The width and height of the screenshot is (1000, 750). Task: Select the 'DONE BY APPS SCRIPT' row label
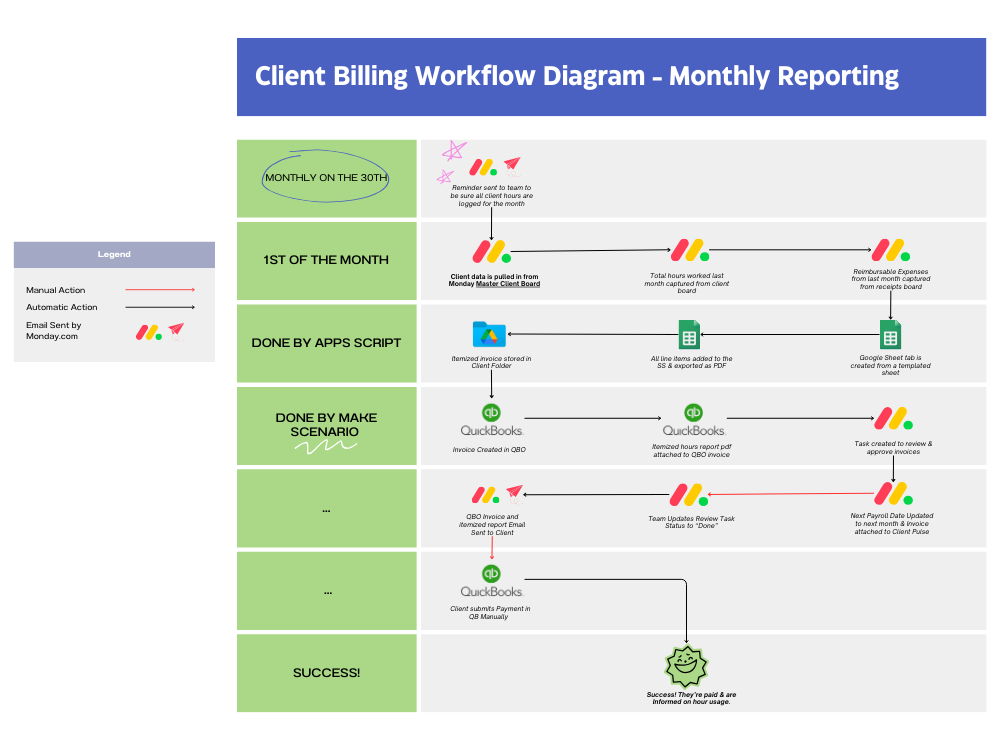click(x=326, y=342)
